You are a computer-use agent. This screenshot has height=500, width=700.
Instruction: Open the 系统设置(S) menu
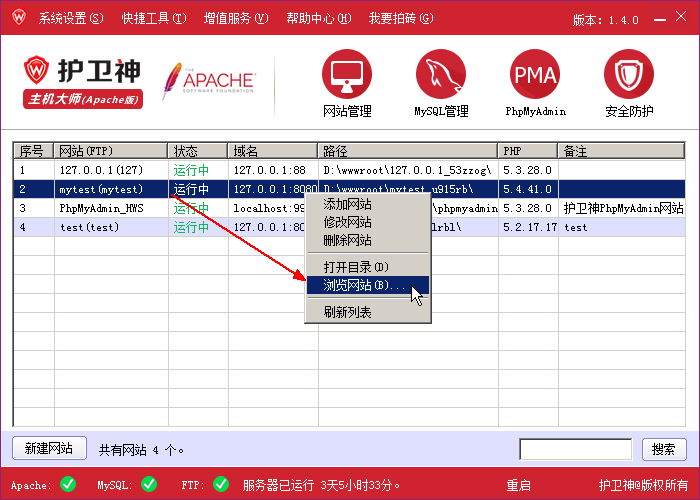[71, 18]
